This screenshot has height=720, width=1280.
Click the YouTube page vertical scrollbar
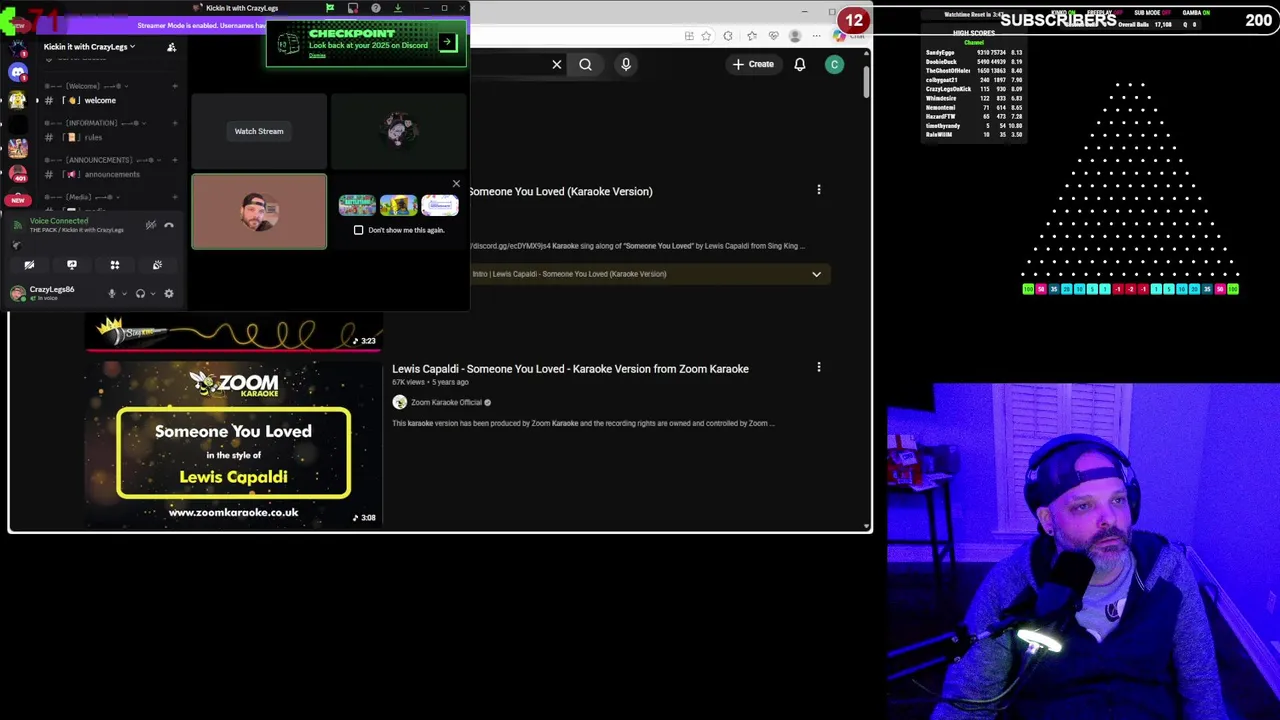(x=866, y=80)
